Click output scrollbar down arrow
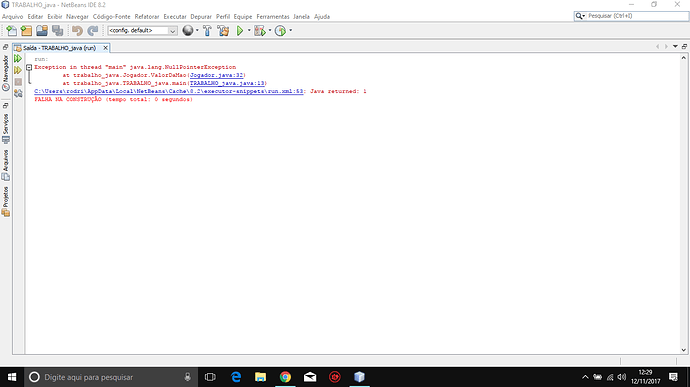 tap(683, 350)
